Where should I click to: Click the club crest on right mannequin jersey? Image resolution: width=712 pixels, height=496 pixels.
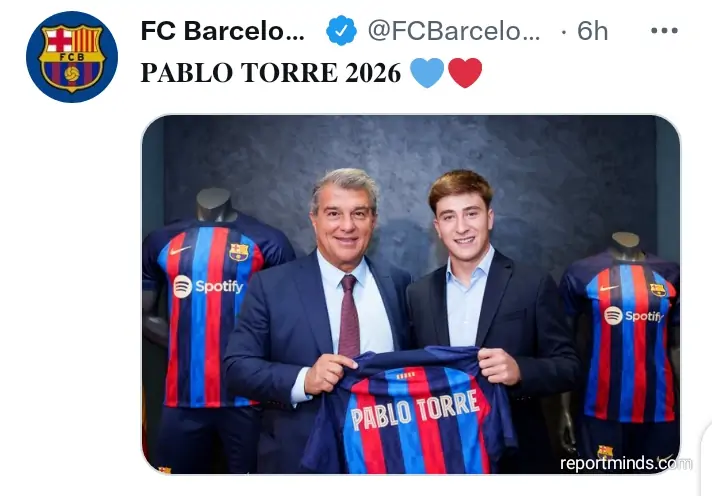coord(657,290)
